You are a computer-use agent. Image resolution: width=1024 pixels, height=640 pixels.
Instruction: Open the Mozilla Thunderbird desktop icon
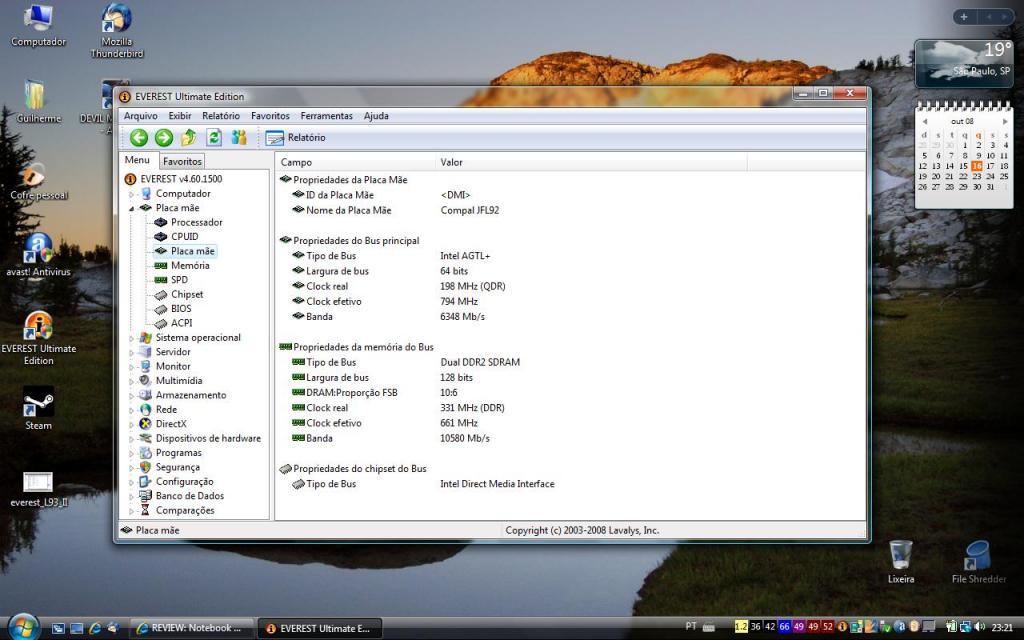click(117, 31)
